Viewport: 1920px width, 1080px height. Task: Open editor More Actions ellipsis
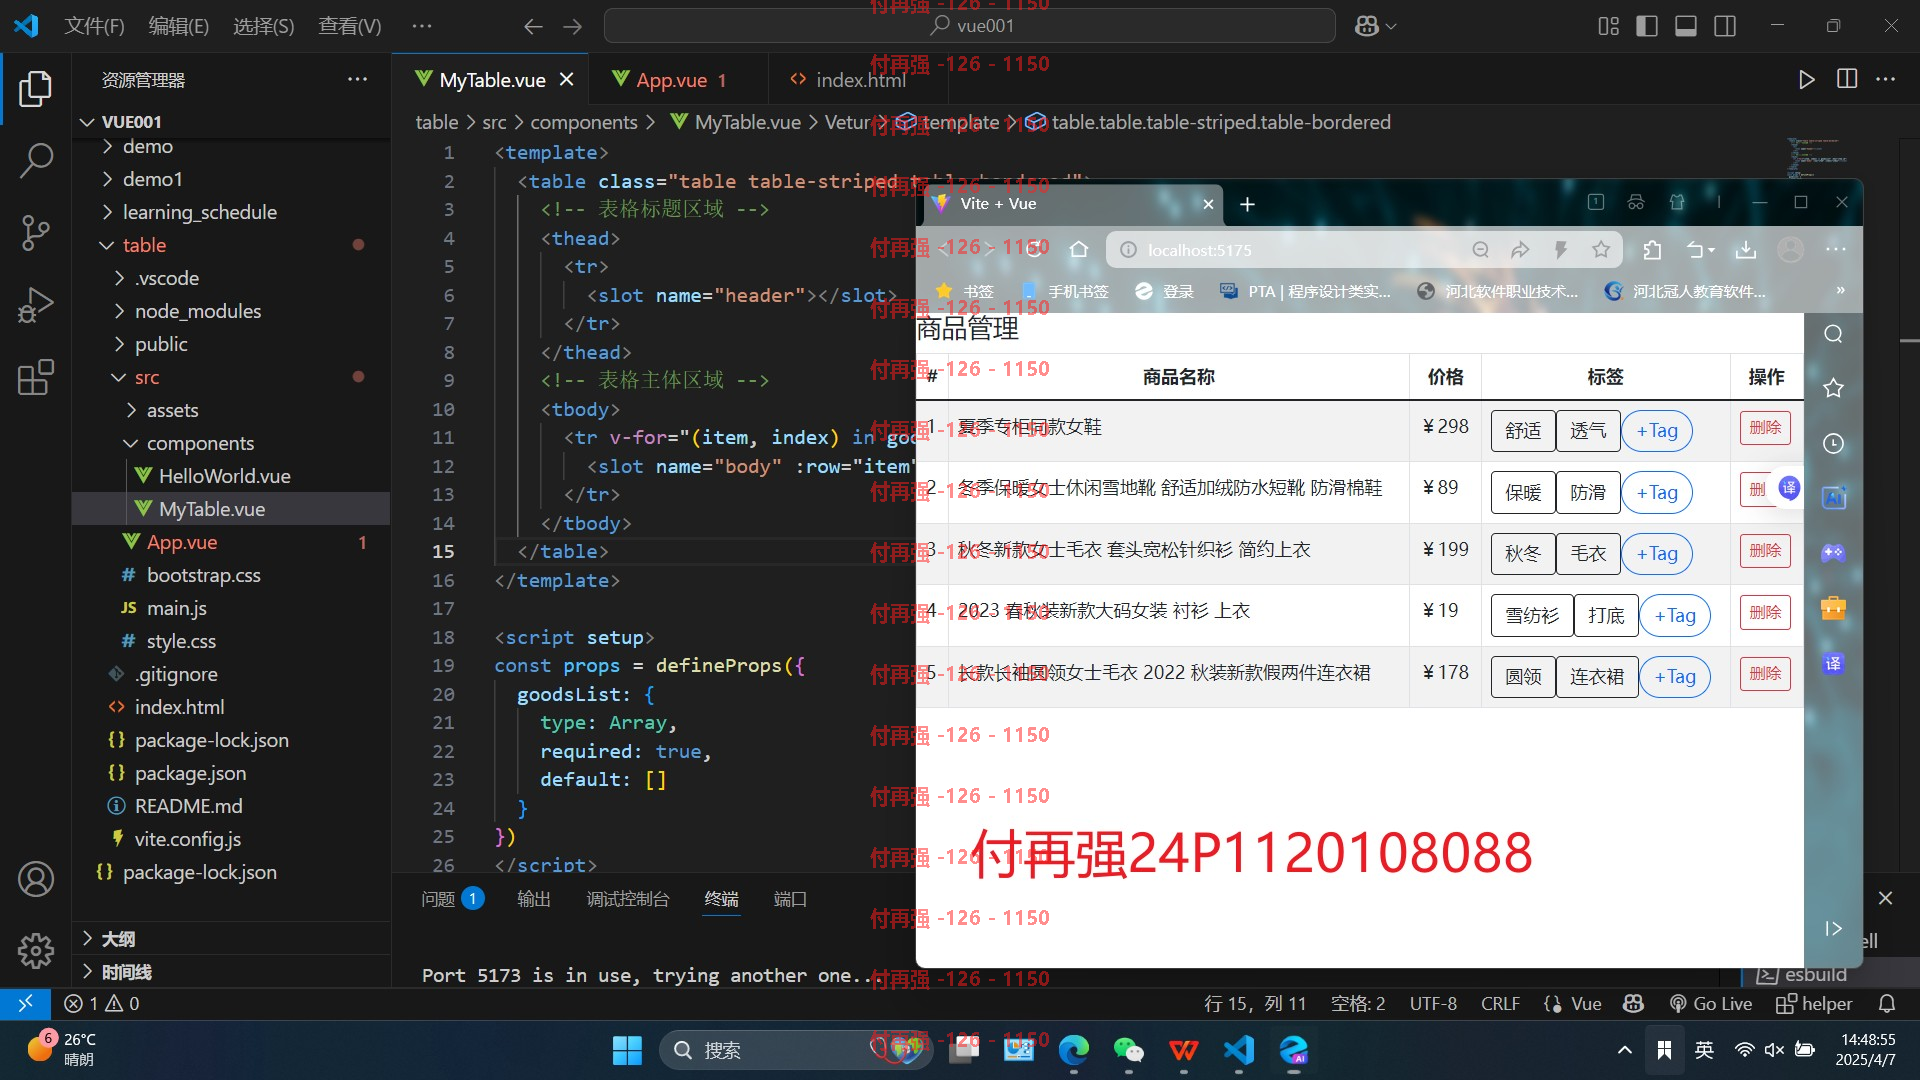(x=1886, y=79)
